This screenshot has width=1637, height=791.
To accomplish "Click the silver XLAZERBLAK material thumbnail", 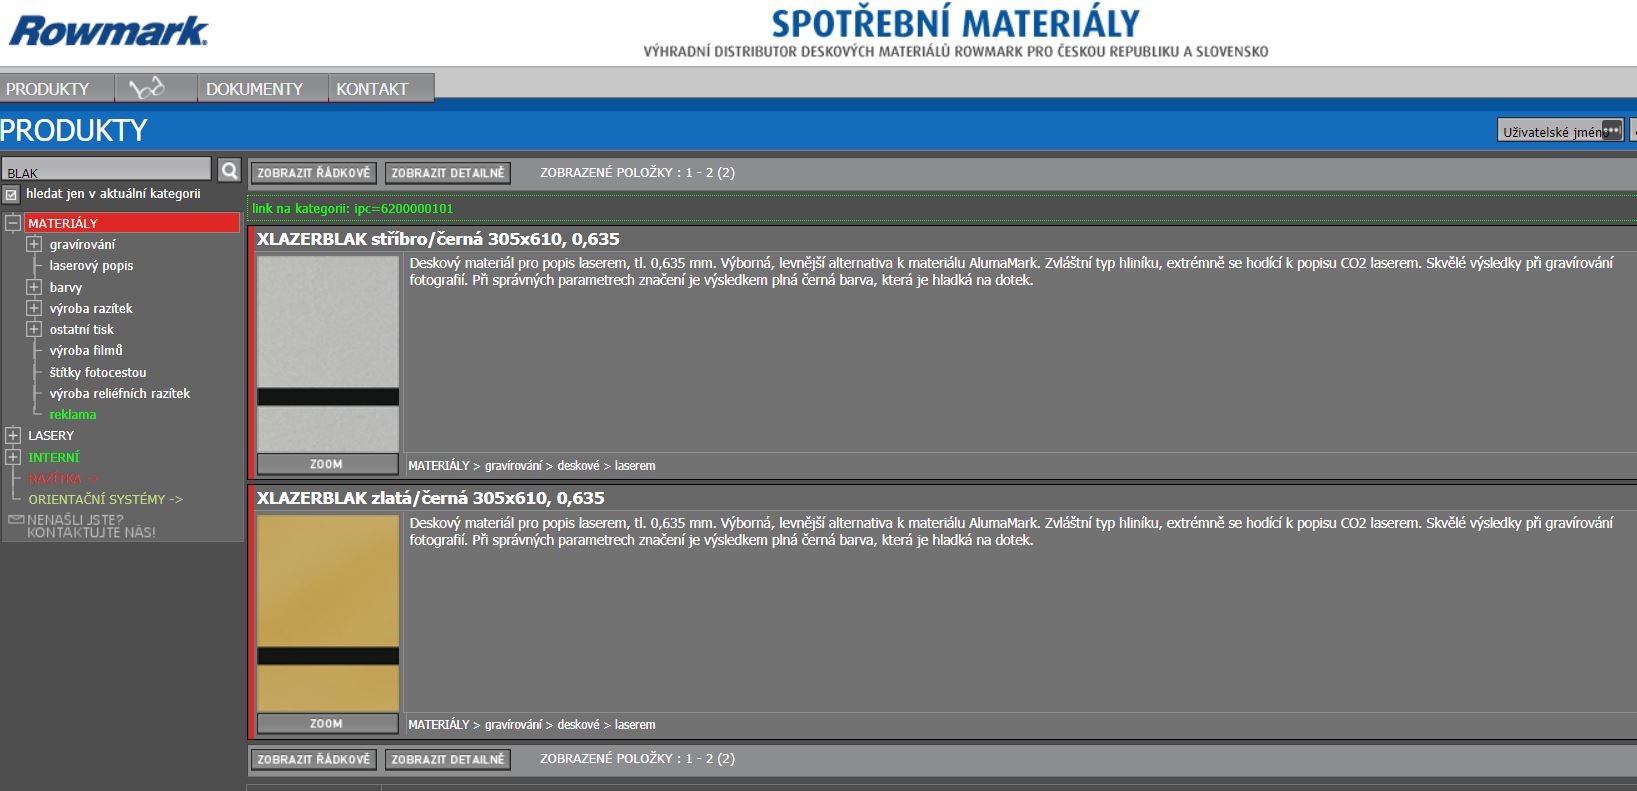I will click(x=328, y=353).
